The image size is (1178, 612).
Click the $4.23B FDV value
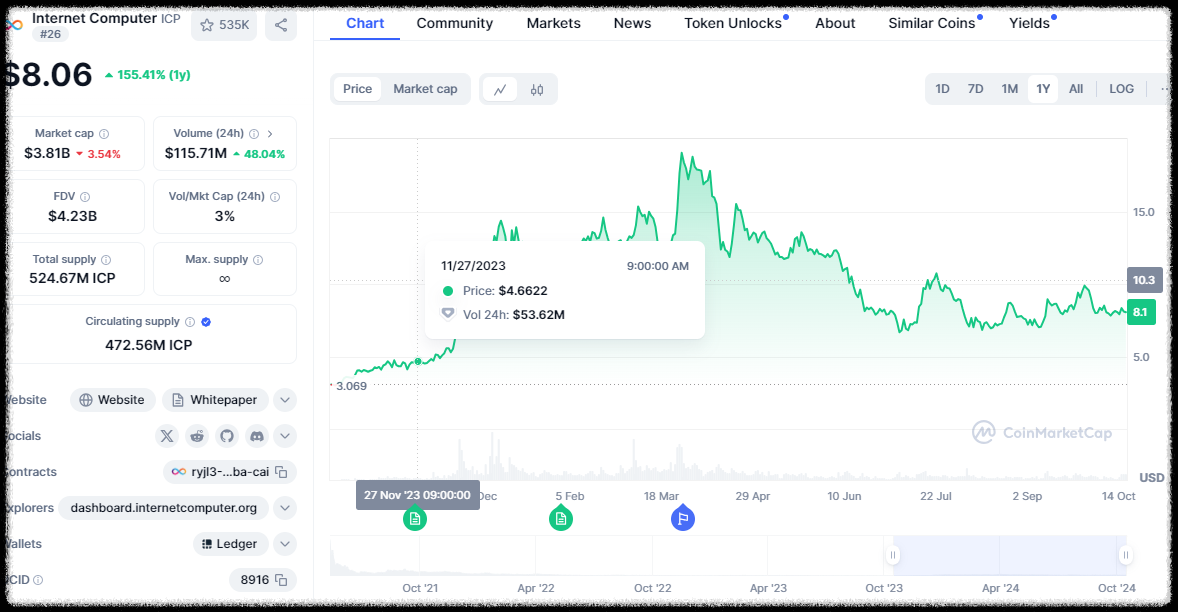click(x=73, y=216)
